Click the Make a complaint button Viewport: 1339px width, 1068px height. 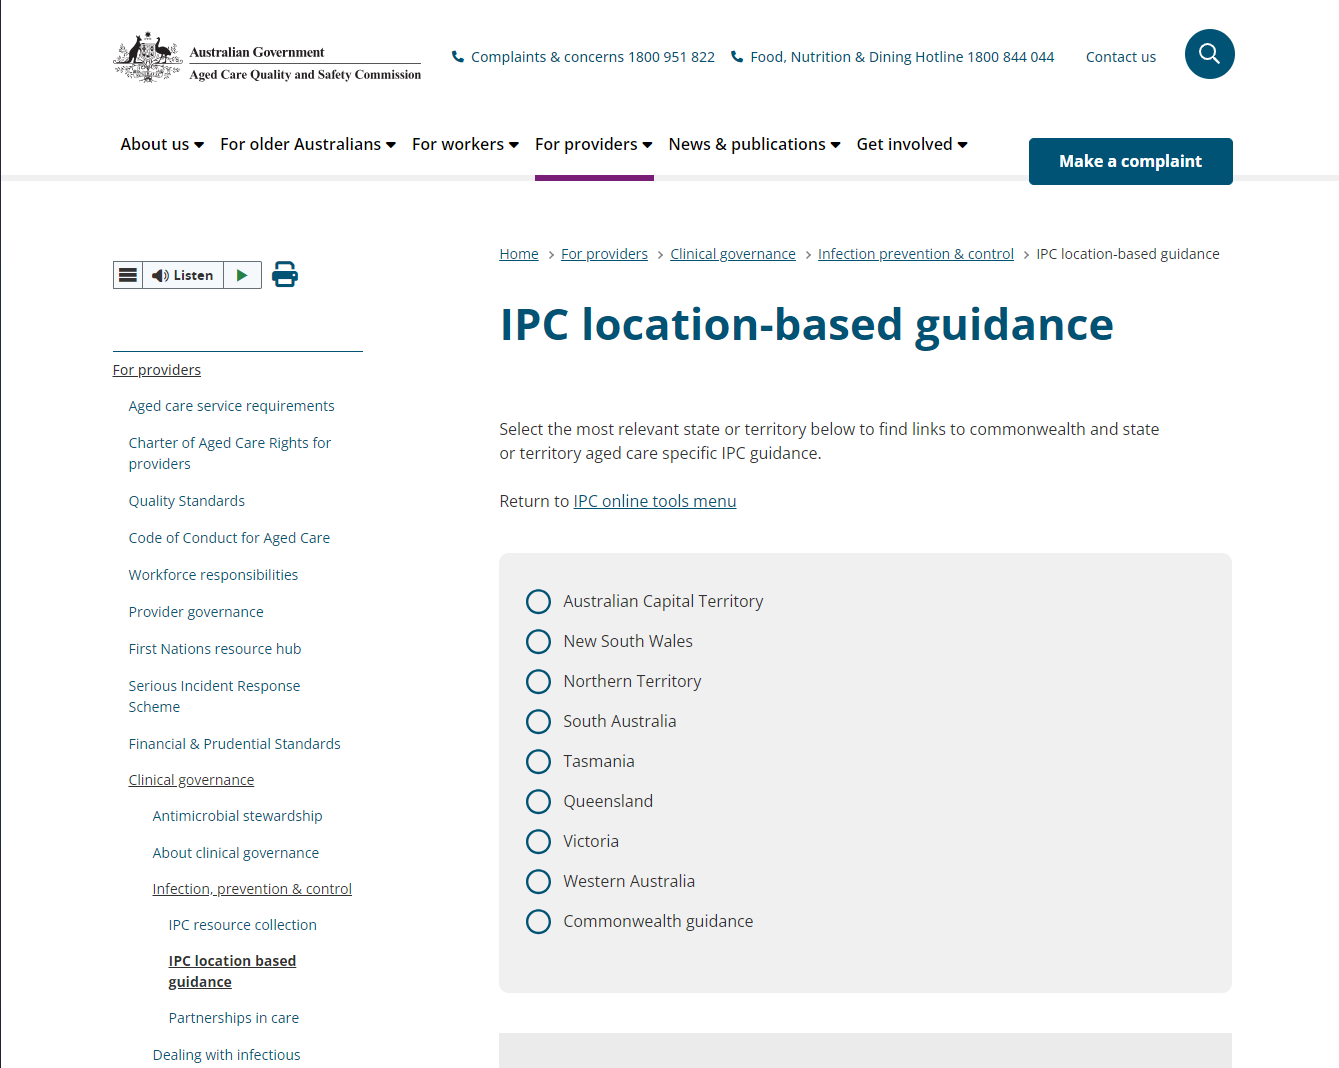(1130, 161)
